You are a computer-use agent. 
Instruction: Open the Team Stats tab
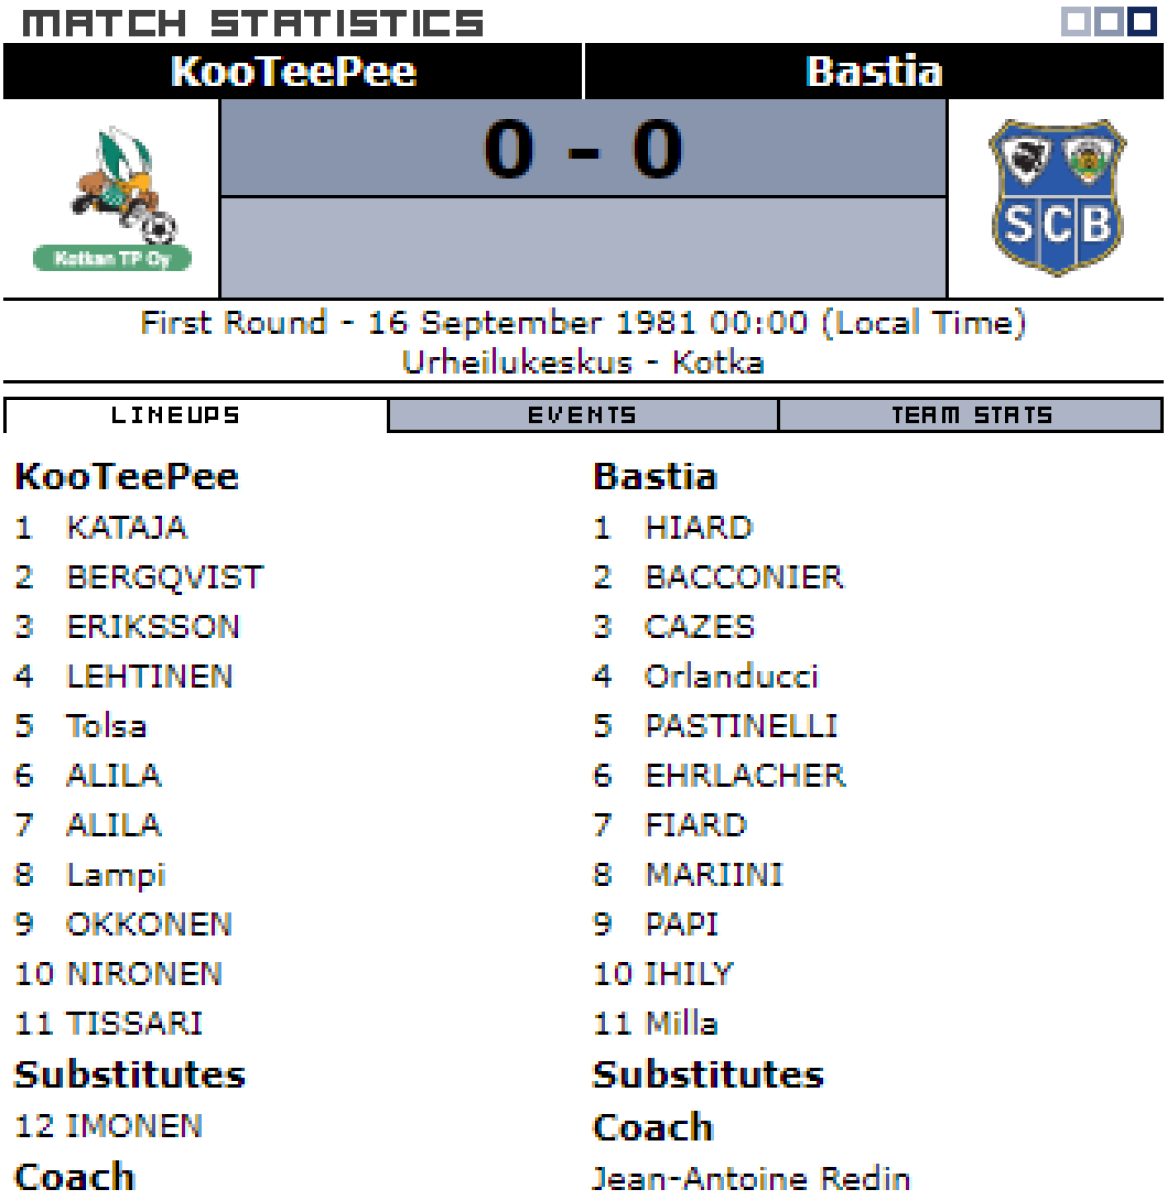971,415
